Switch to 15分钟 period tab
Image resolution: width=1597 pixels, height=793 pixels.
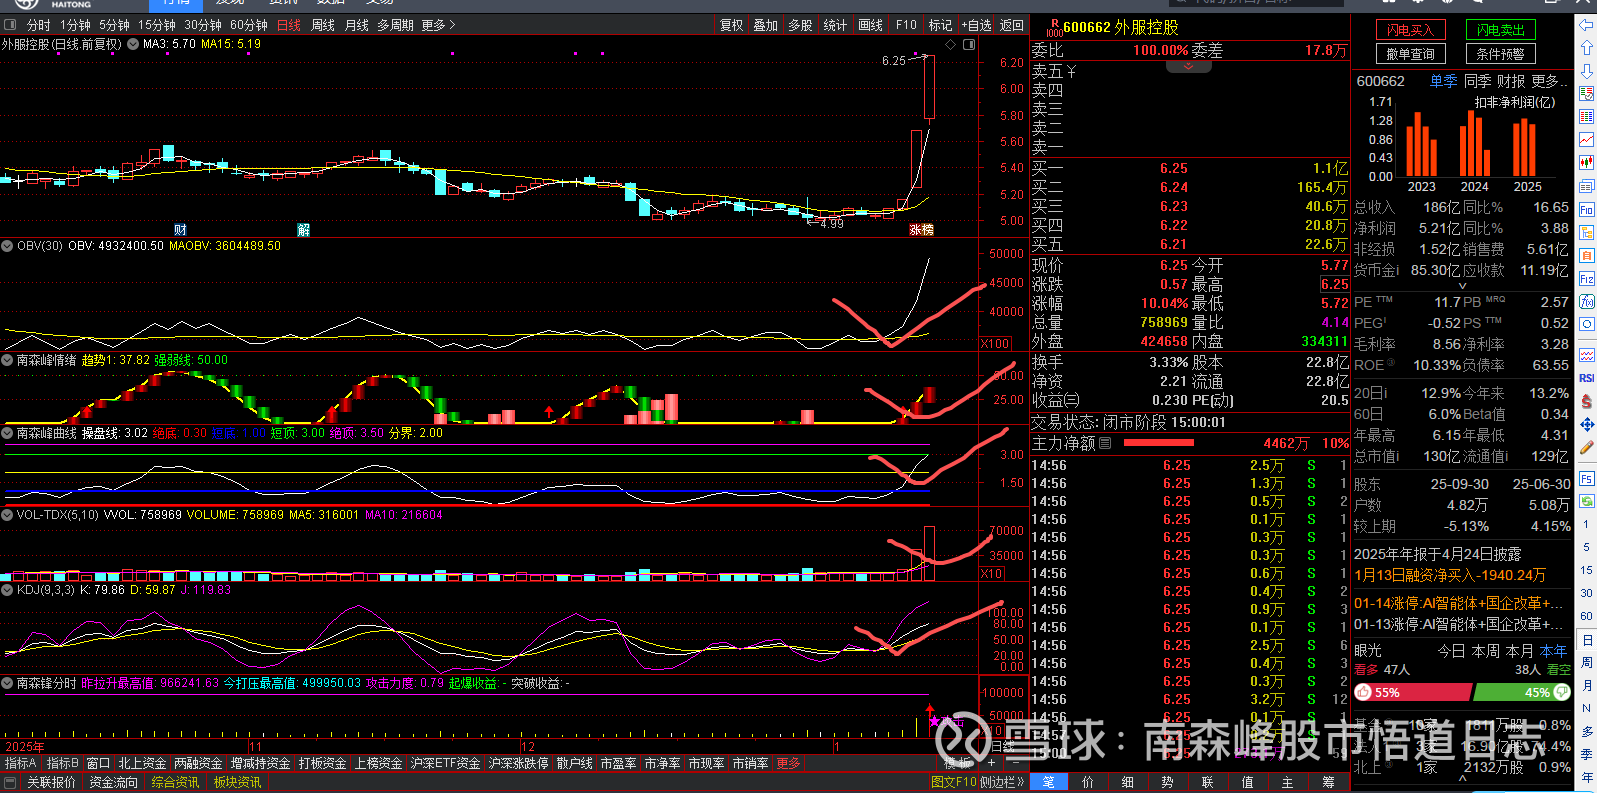click(x=157, y=25)
